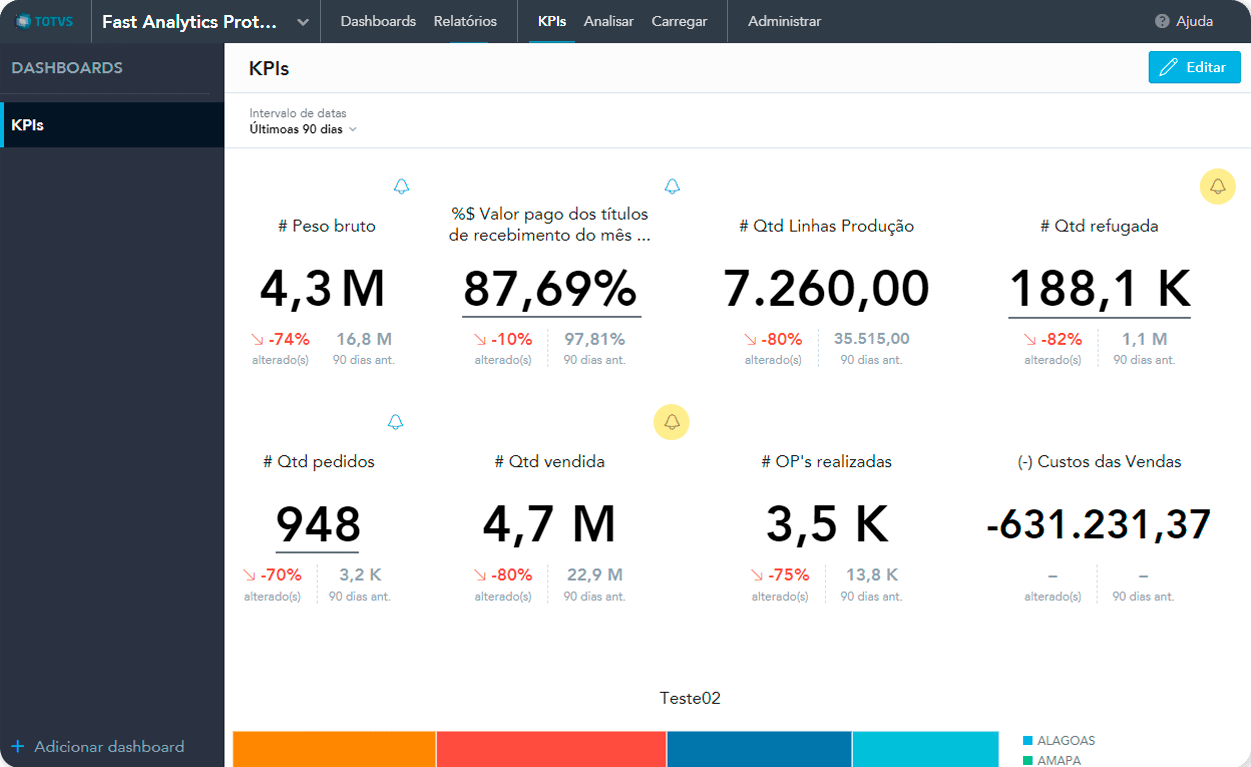Click the 87,69% underlined KPI value
Image resolution: width=1251 pixels, height=767 pixels.
(x=550, y=290)
